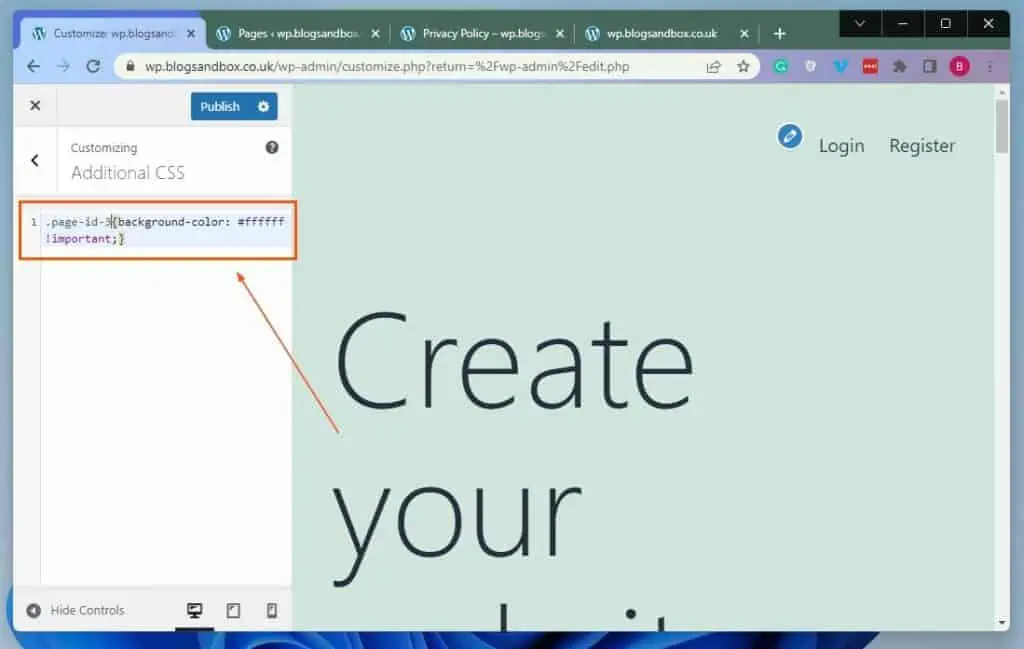
Task: Switch preview to mobile phone view
Action: coord(271,609)
